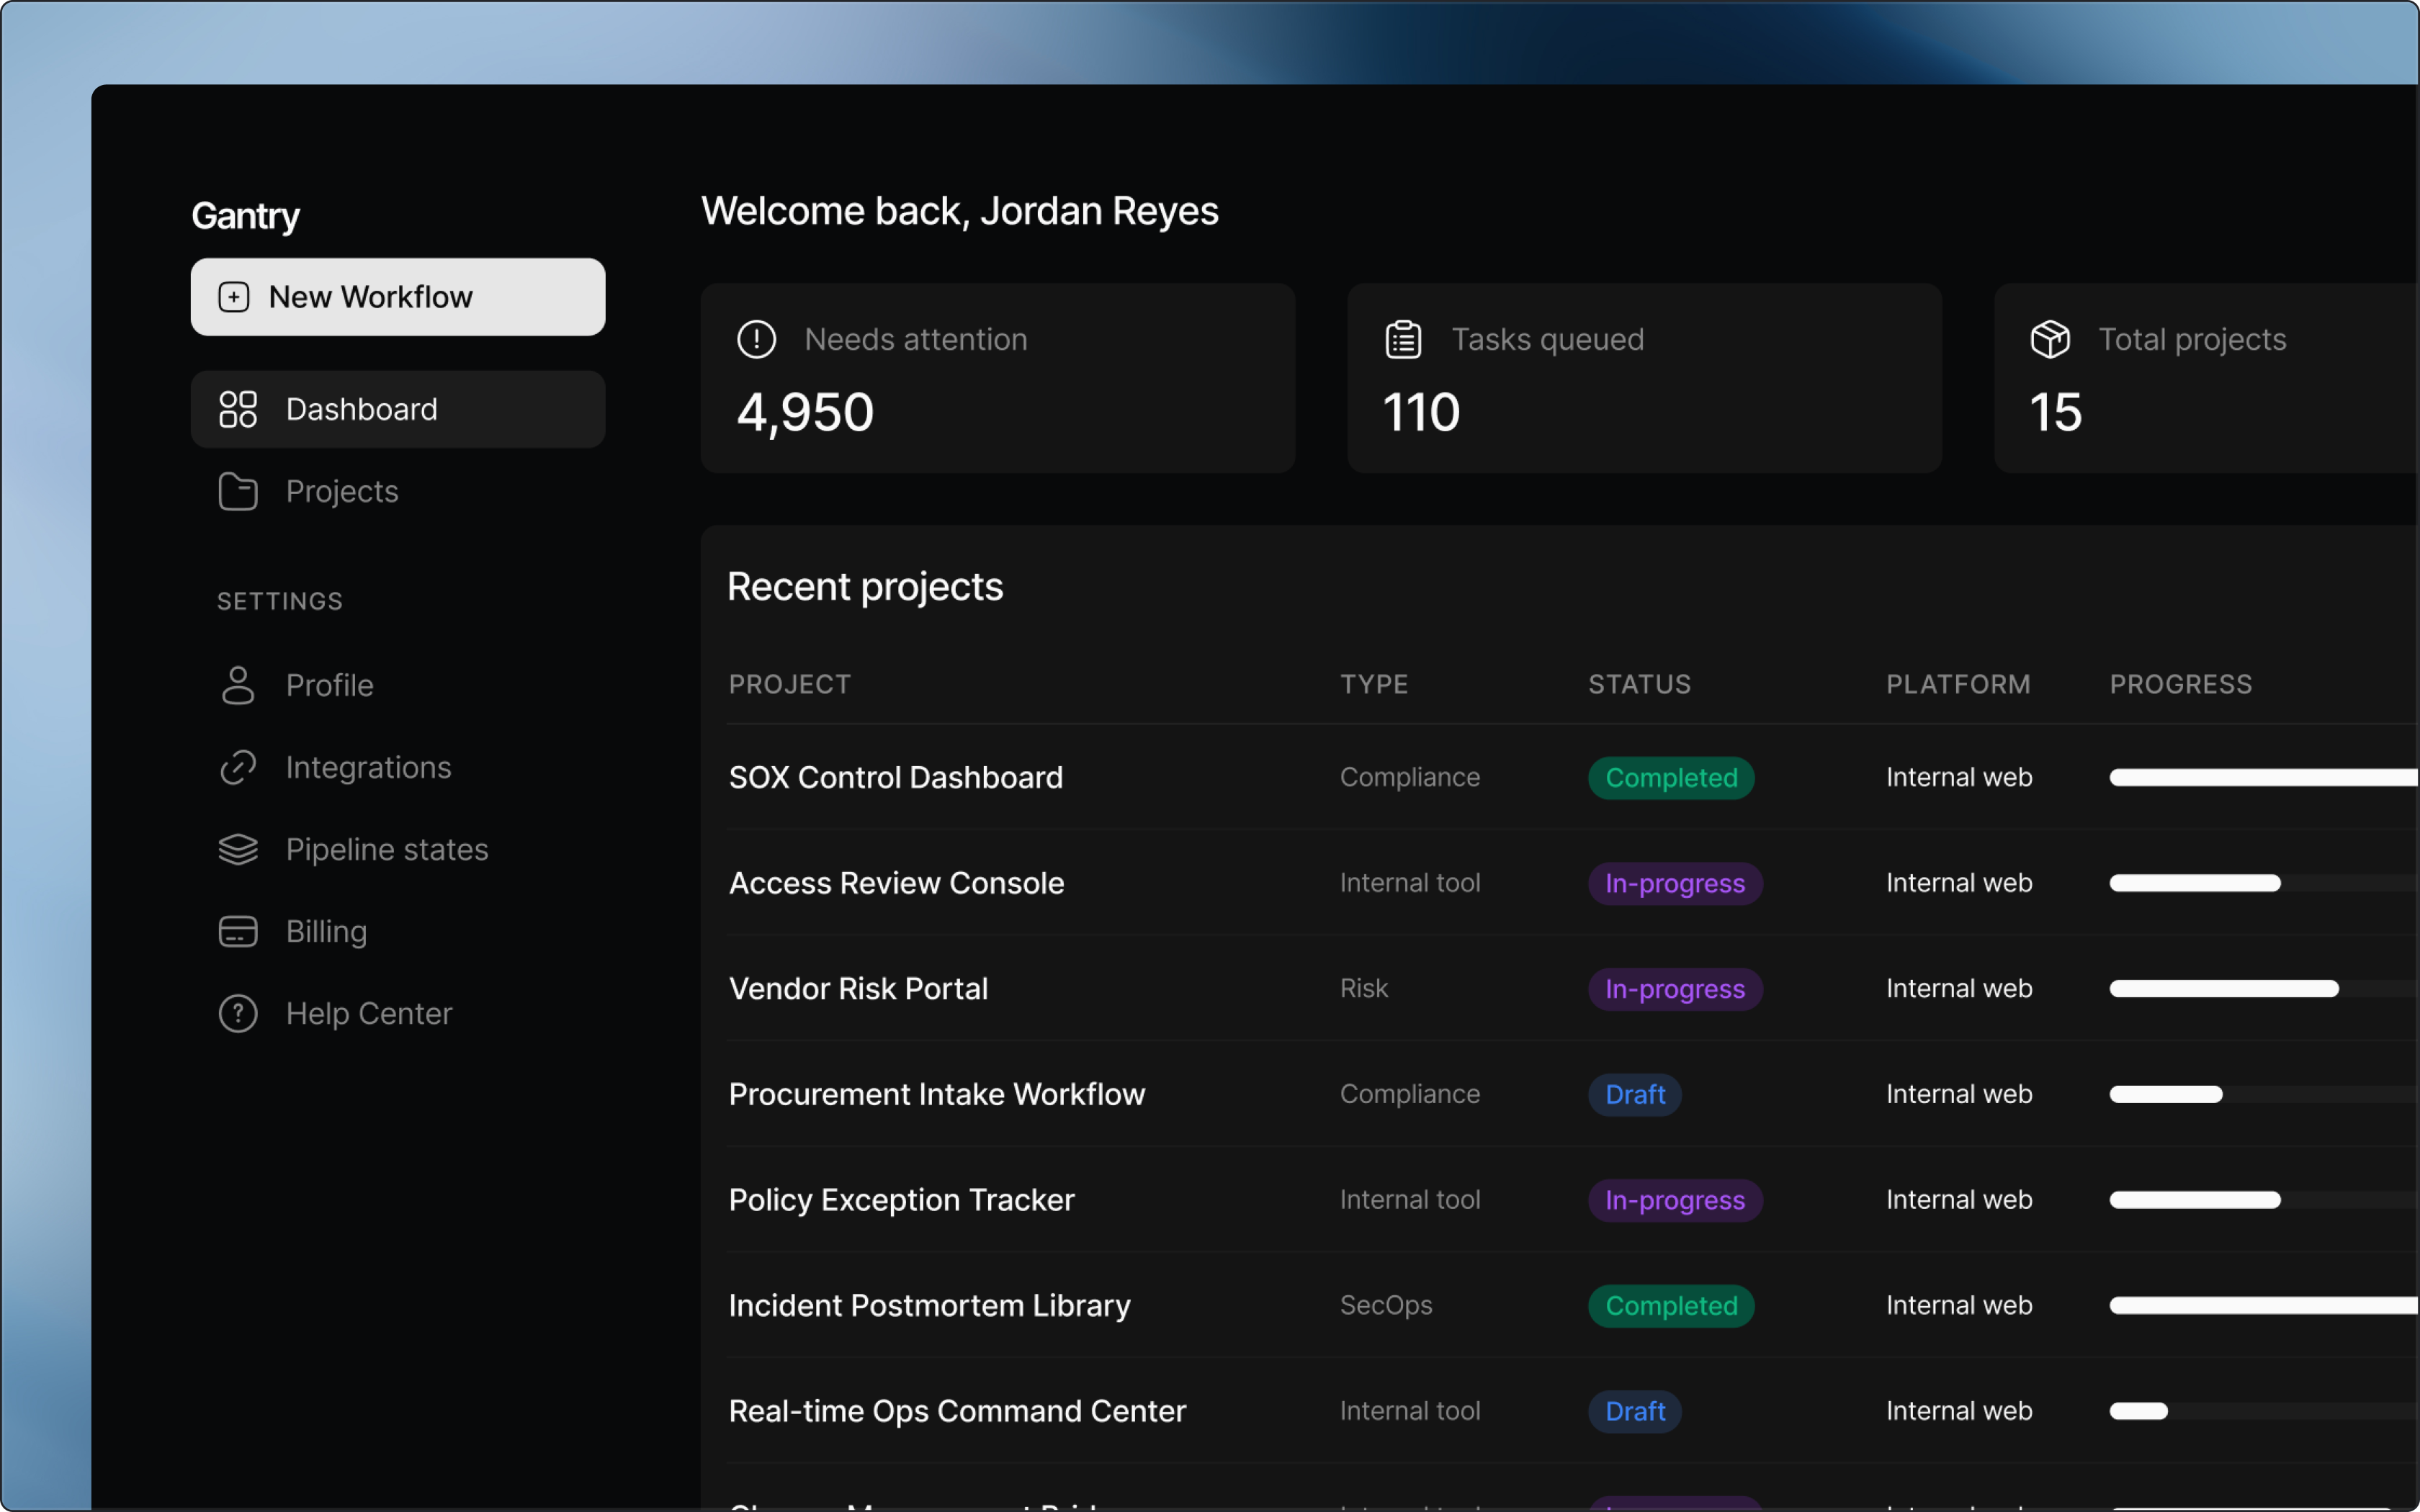Open the Dashboard menu item
This screenshot has width=2420, height=1512.
coord(398,409)
